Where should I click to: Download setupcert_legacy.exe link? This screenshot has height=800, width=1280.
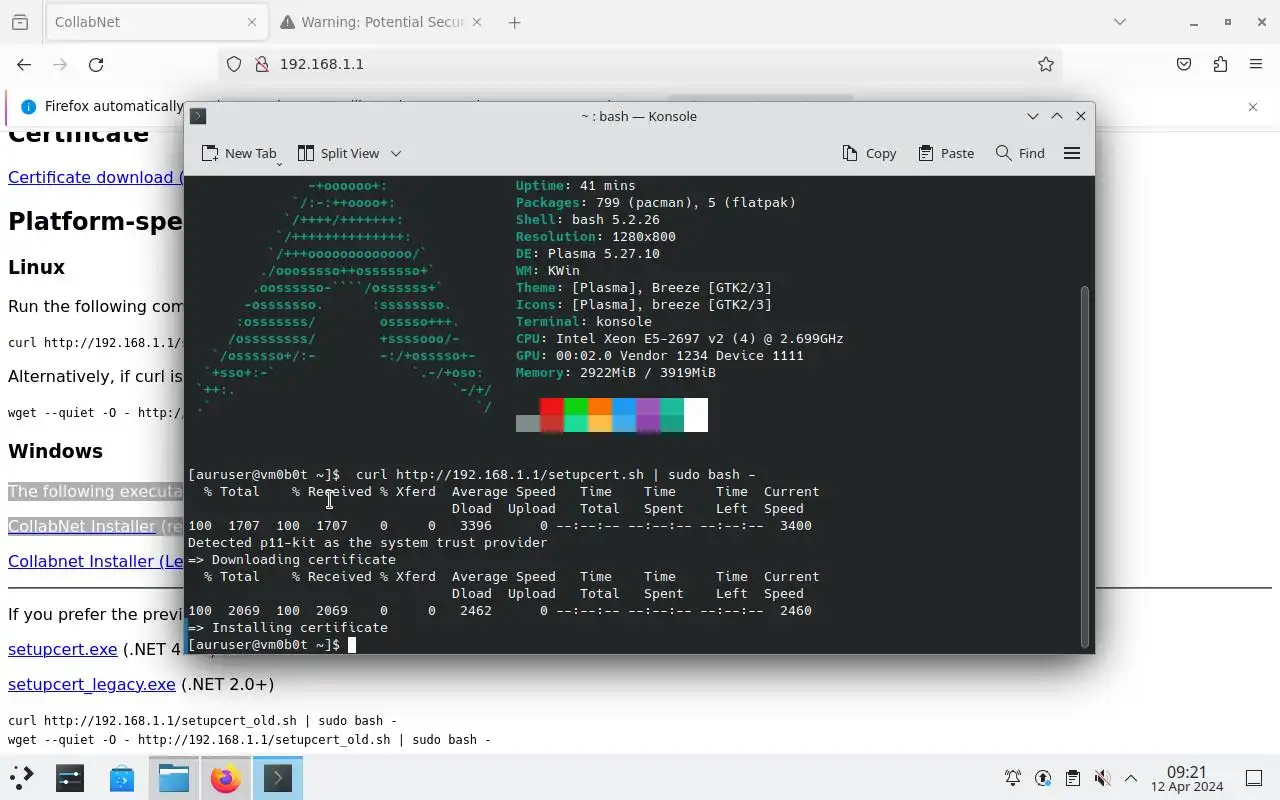92,684
